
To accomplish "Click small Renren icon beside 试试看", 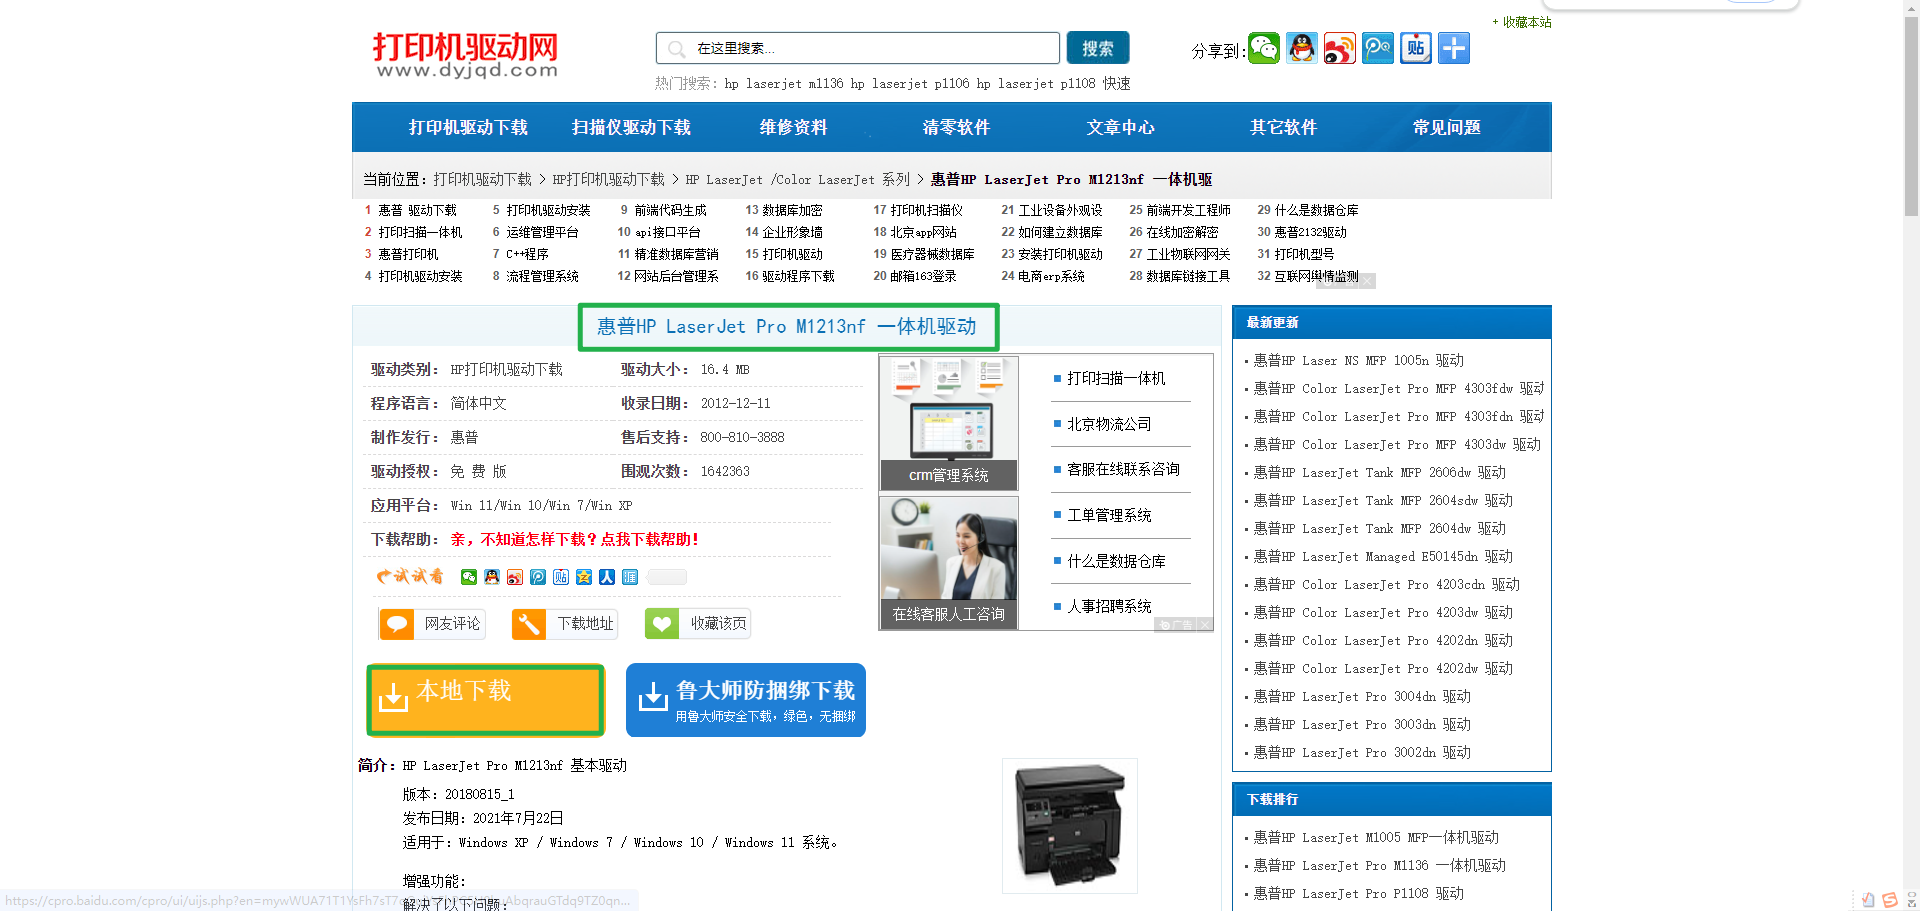I will [x=607, y=577].
